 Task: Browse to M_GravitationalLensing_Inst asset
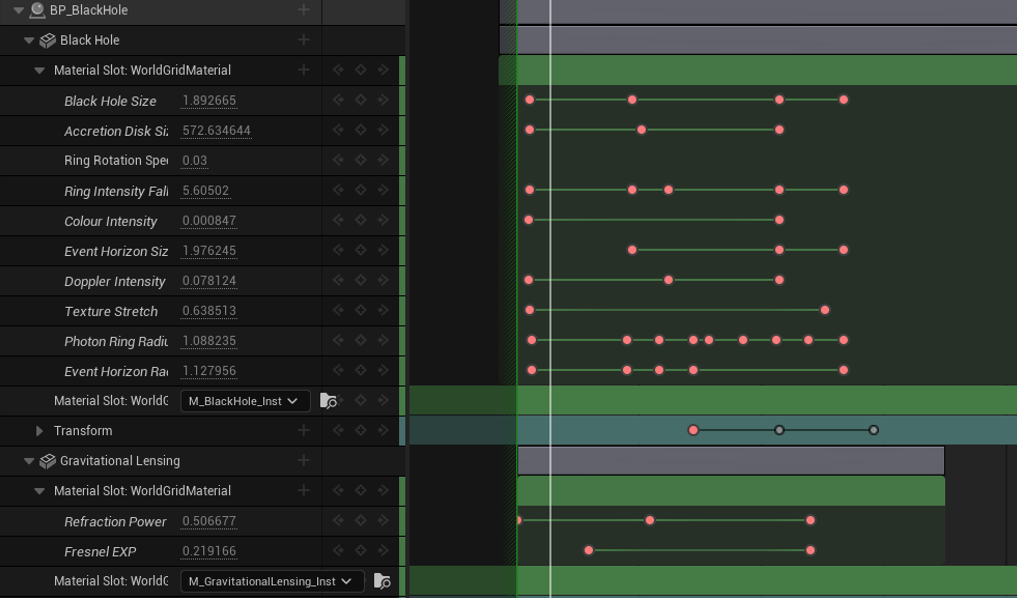click(x=382, y=581)
